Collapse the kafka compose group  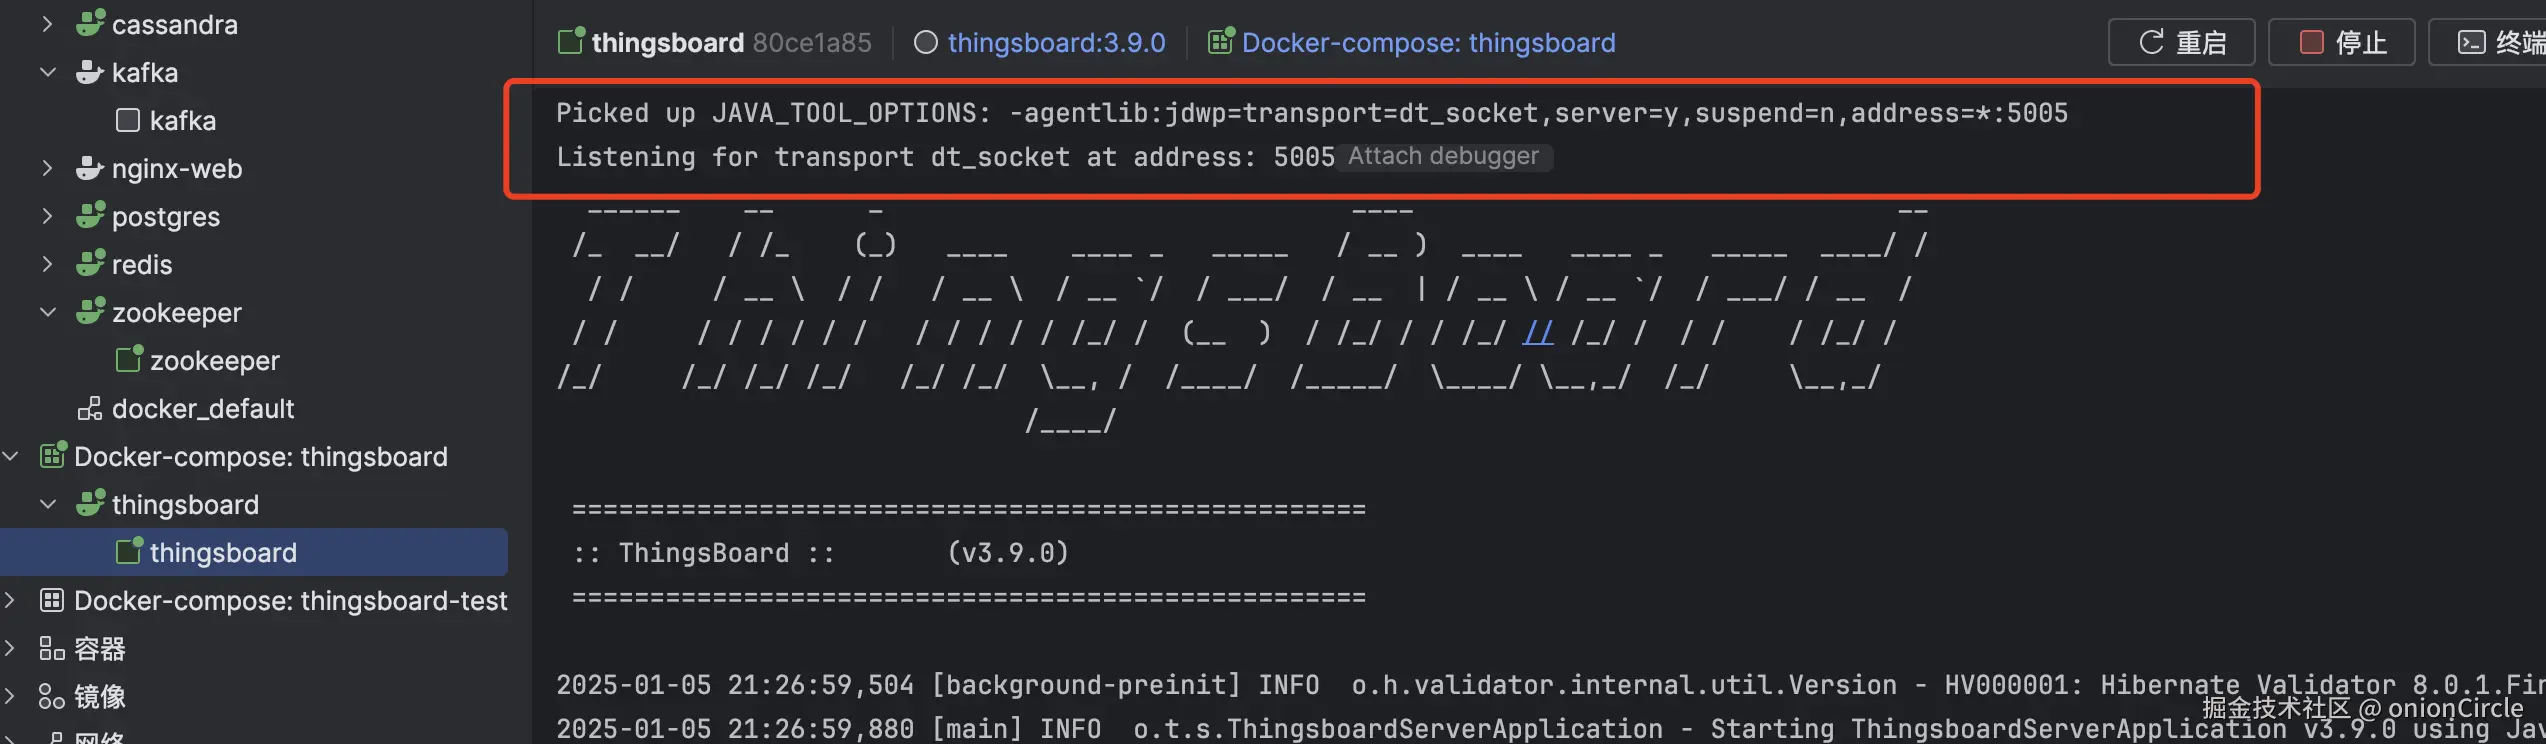[47, 72]
